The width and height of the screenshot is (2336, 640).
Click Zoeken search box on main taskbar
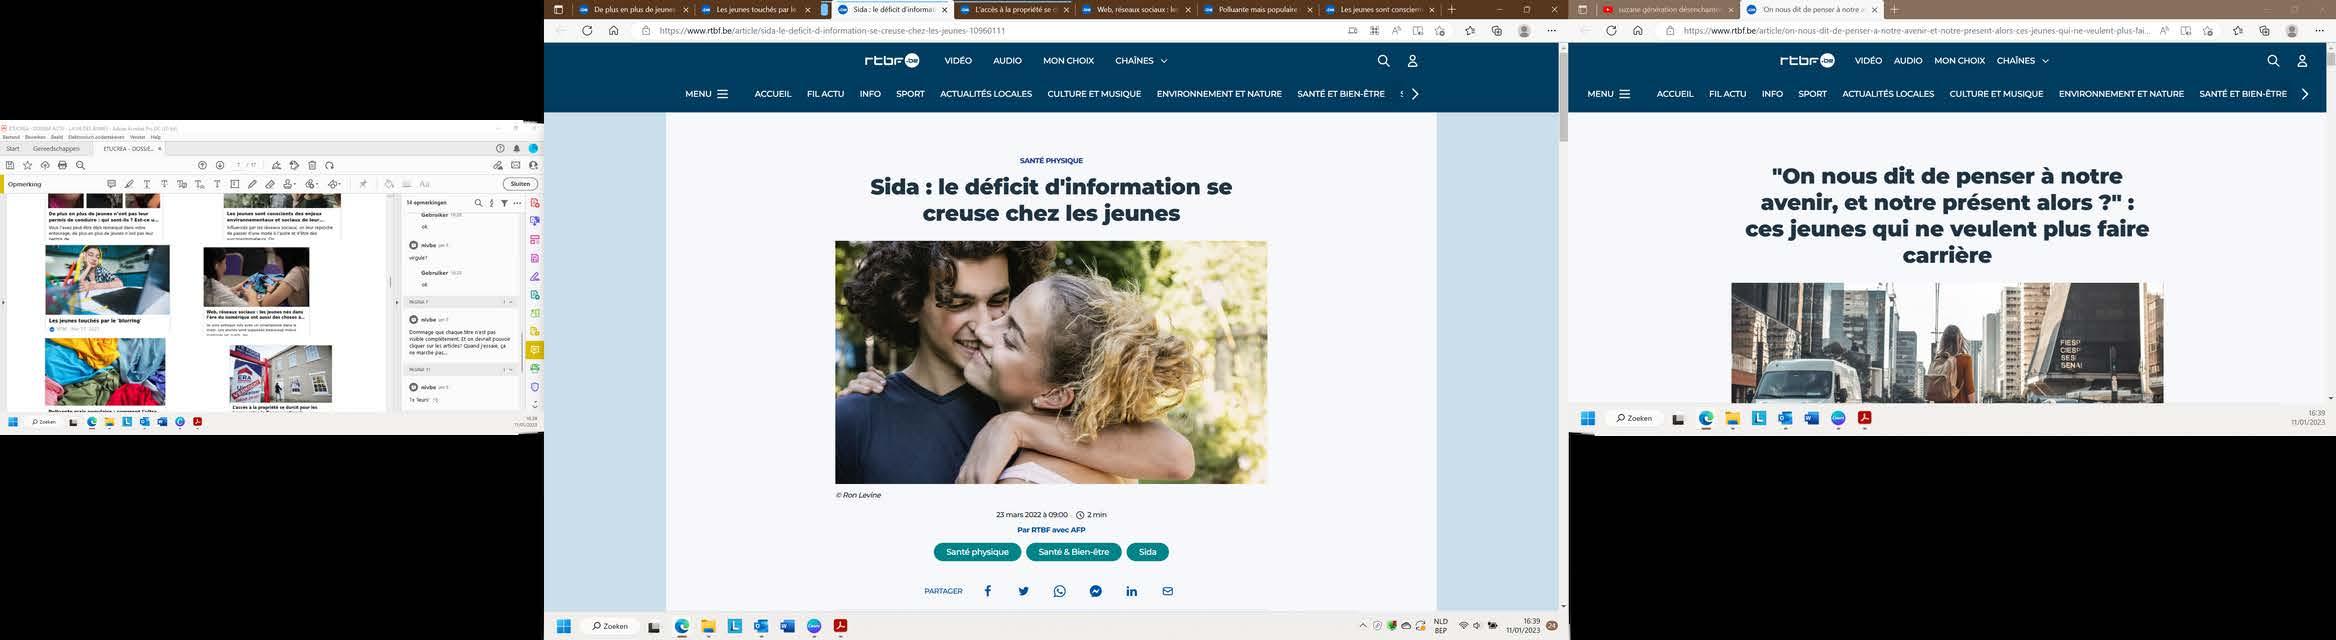pyautogui.click(x=610, y=626)
